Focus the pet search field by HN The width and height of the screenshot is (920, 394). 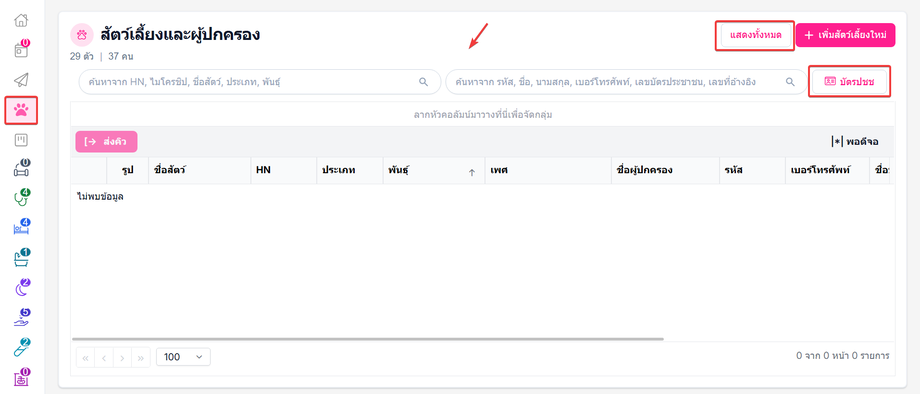pos(259,81)
